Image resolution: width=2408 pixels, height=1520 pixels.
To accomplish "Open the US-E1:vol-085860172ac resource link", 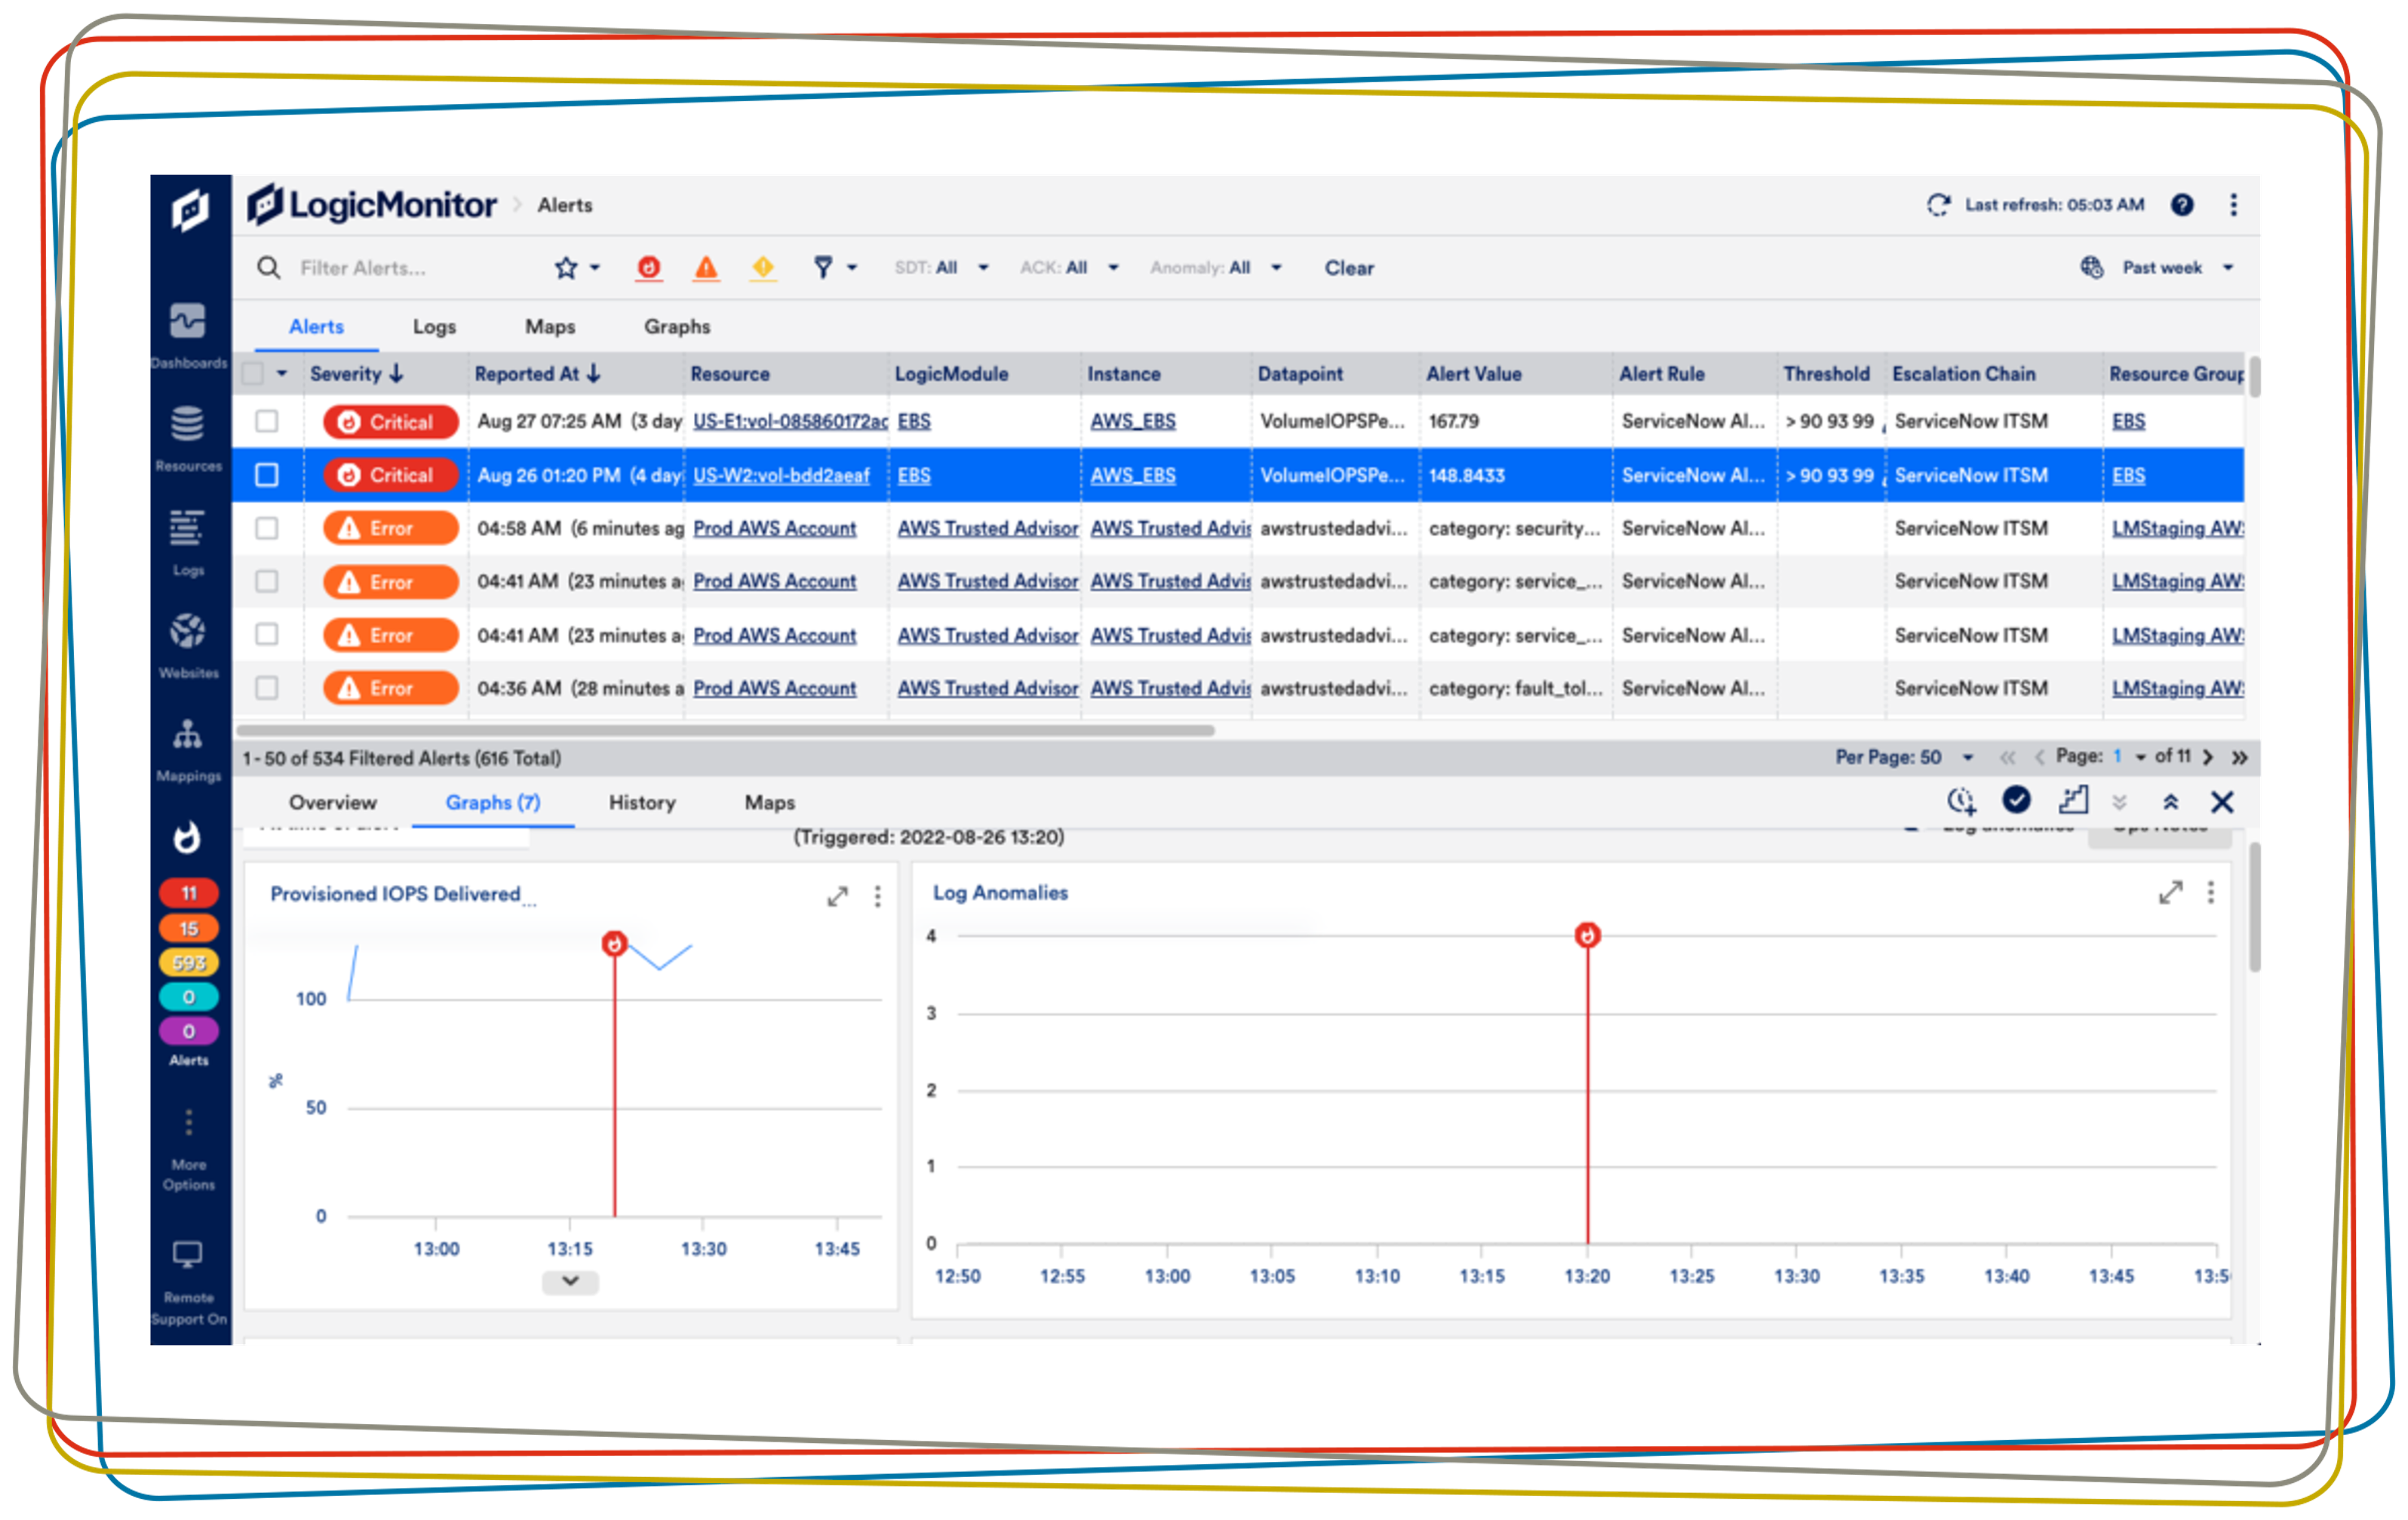I will pyautogui.click(x=790, y=422).
